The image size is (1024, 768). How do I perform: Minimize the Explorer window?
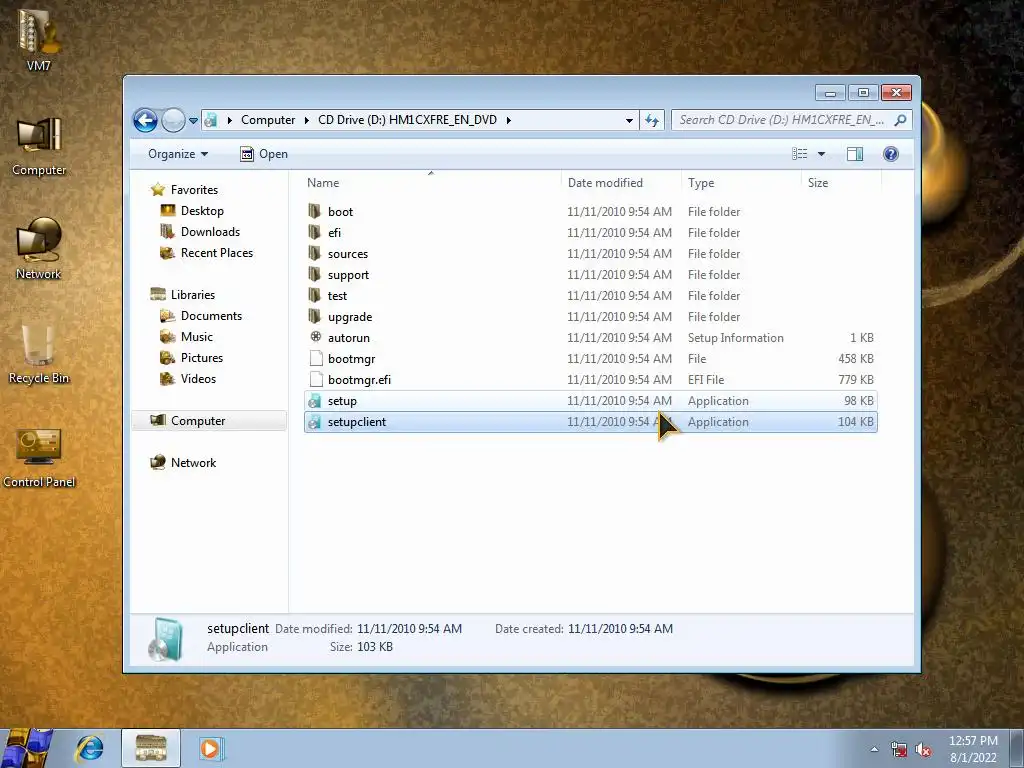[830, 93]
